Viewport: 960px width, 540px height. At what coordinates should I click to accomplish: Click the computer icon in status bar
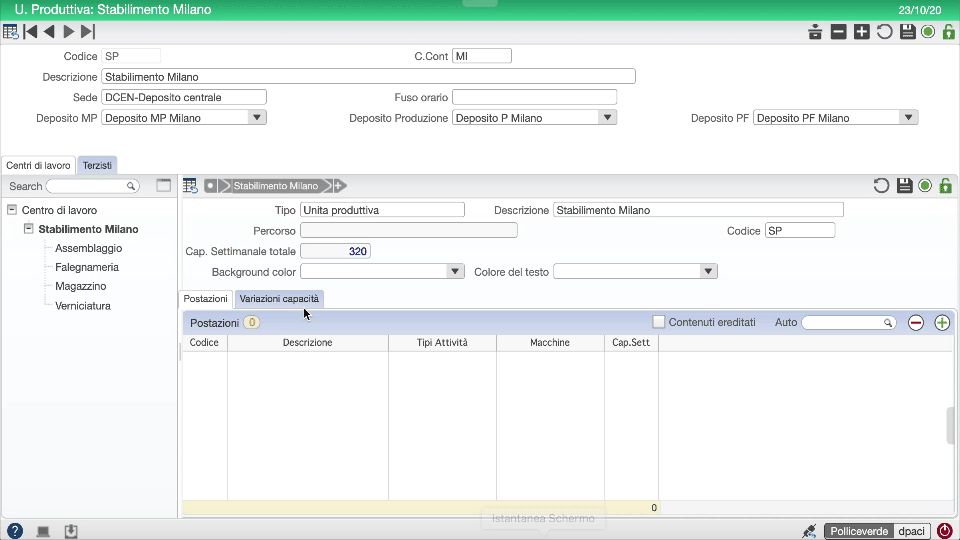click(43, 531)
